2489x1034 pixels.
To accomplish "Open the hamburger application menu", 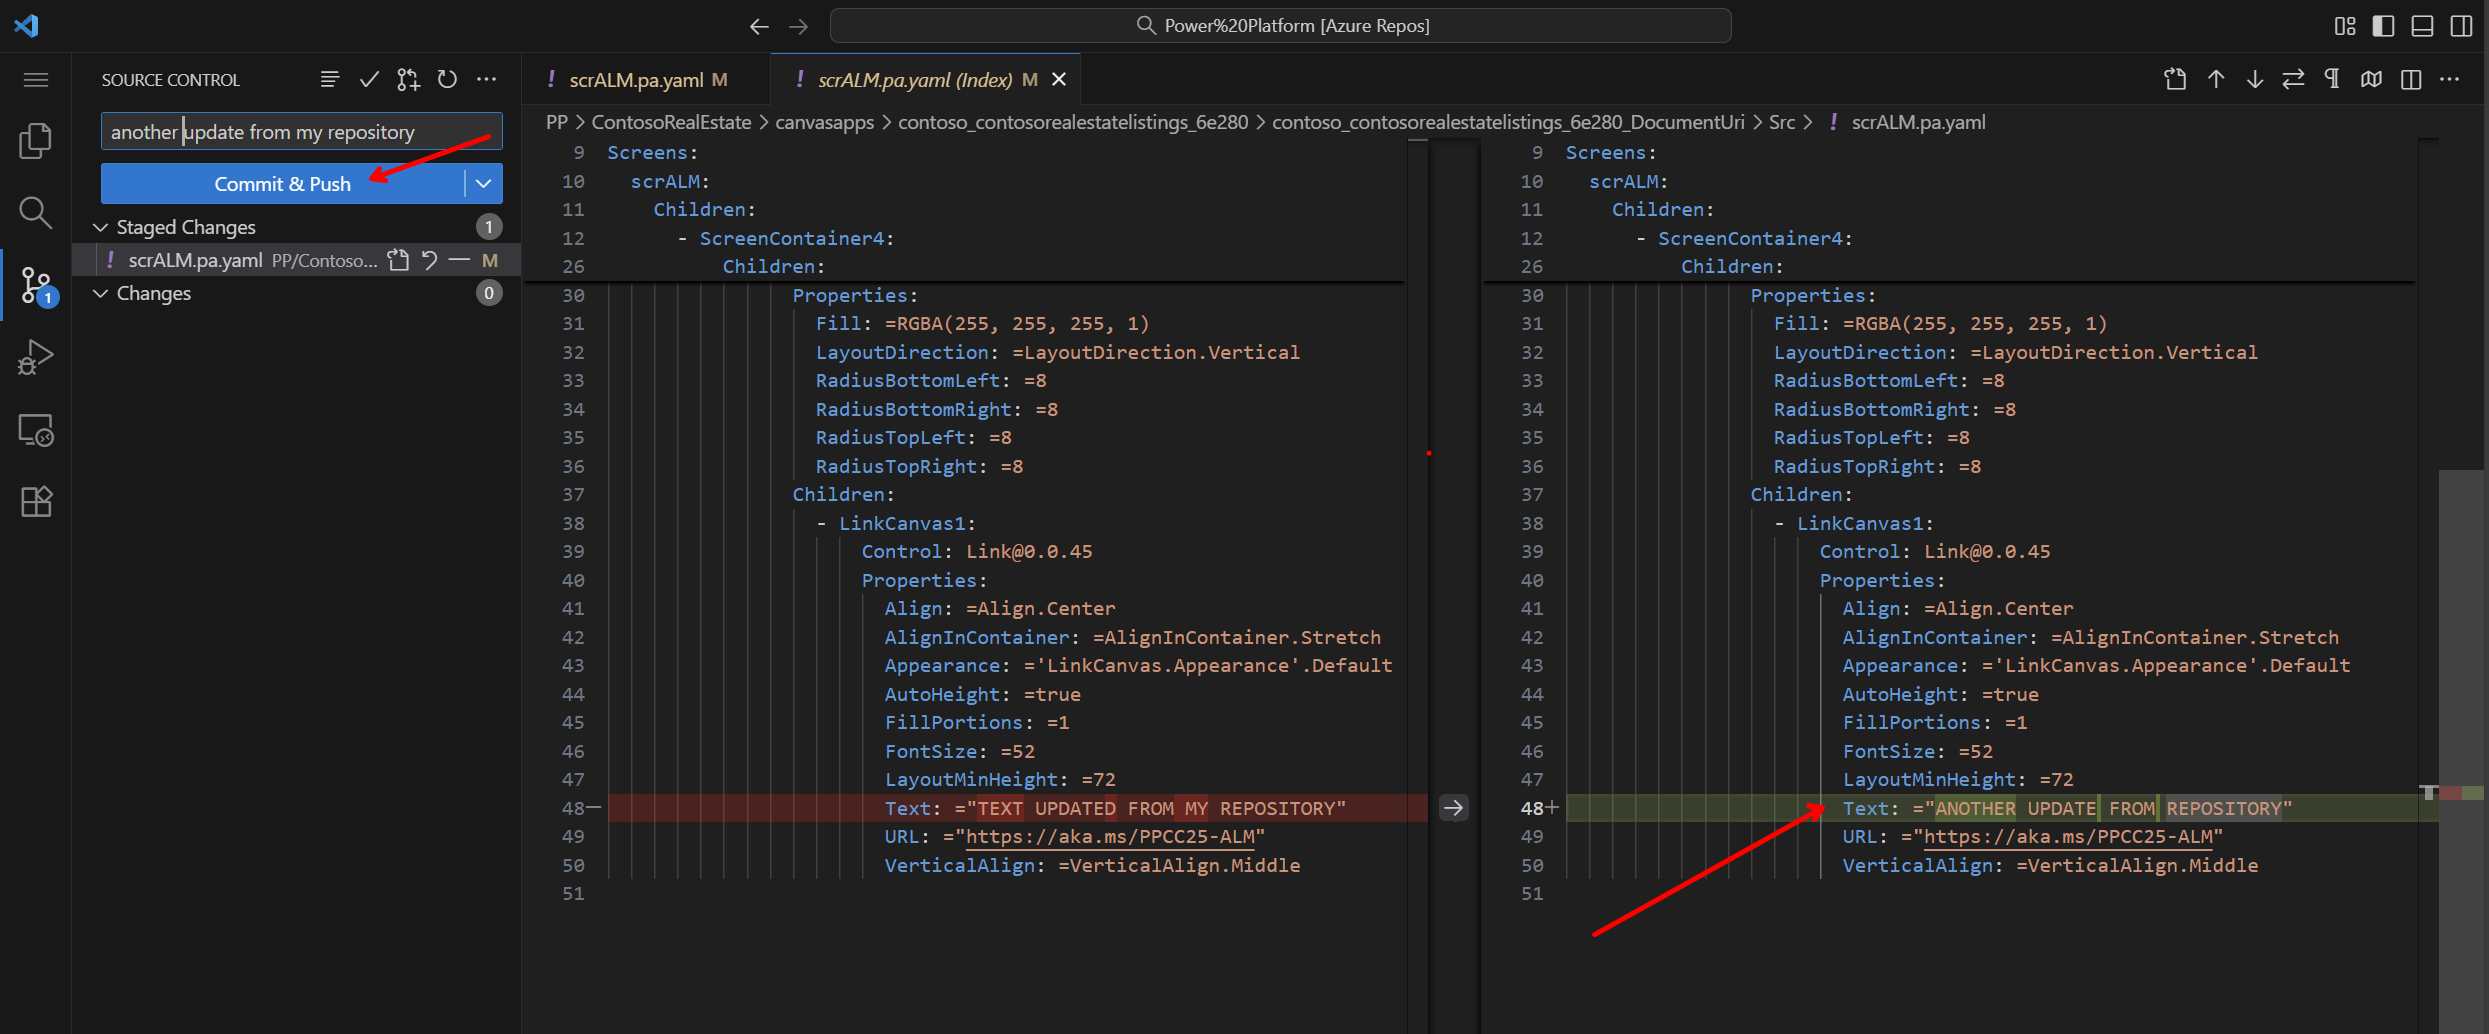I will [x=35, y=79].
